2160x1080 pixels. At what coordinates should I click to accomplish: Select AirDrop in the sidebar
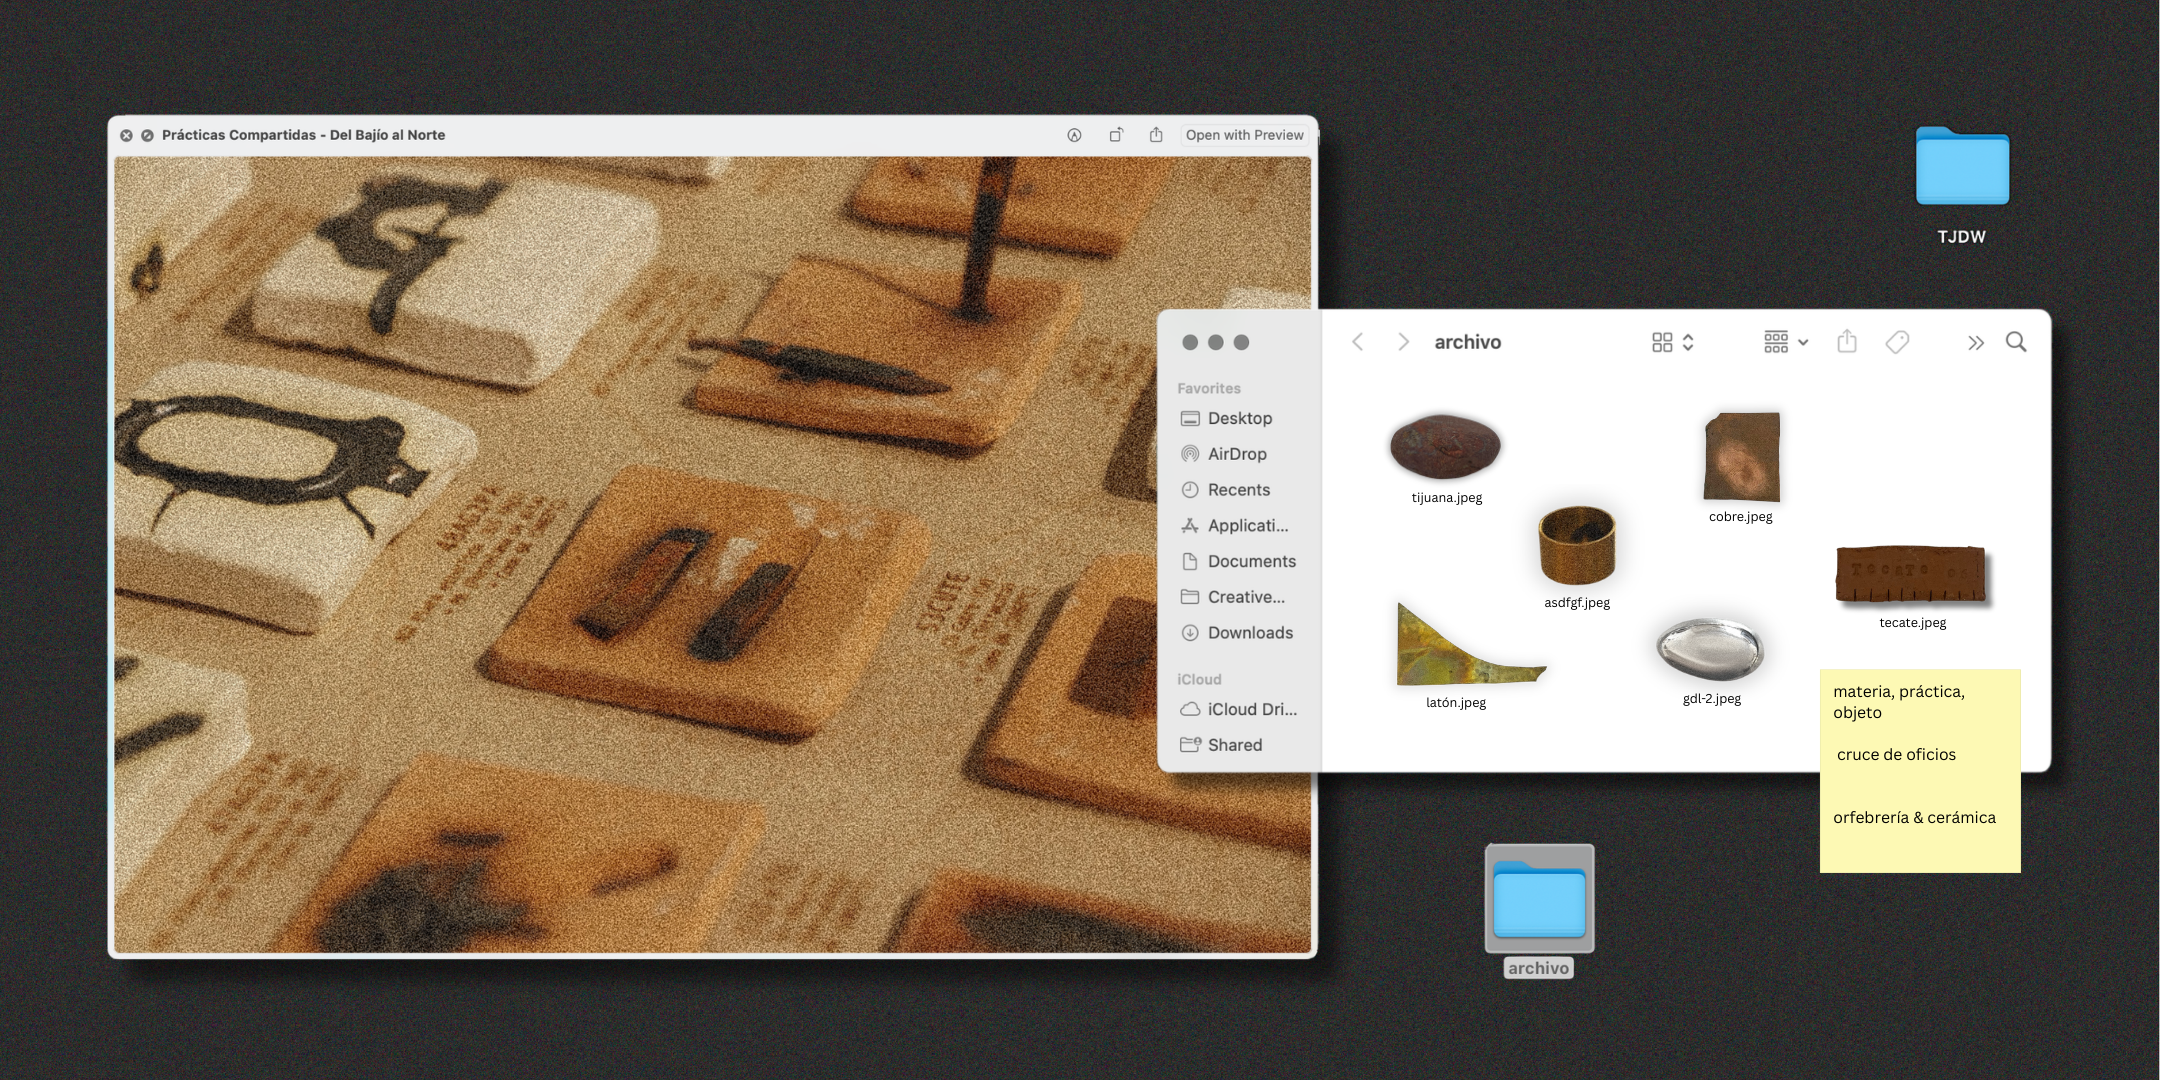(x=1236, y=454)
